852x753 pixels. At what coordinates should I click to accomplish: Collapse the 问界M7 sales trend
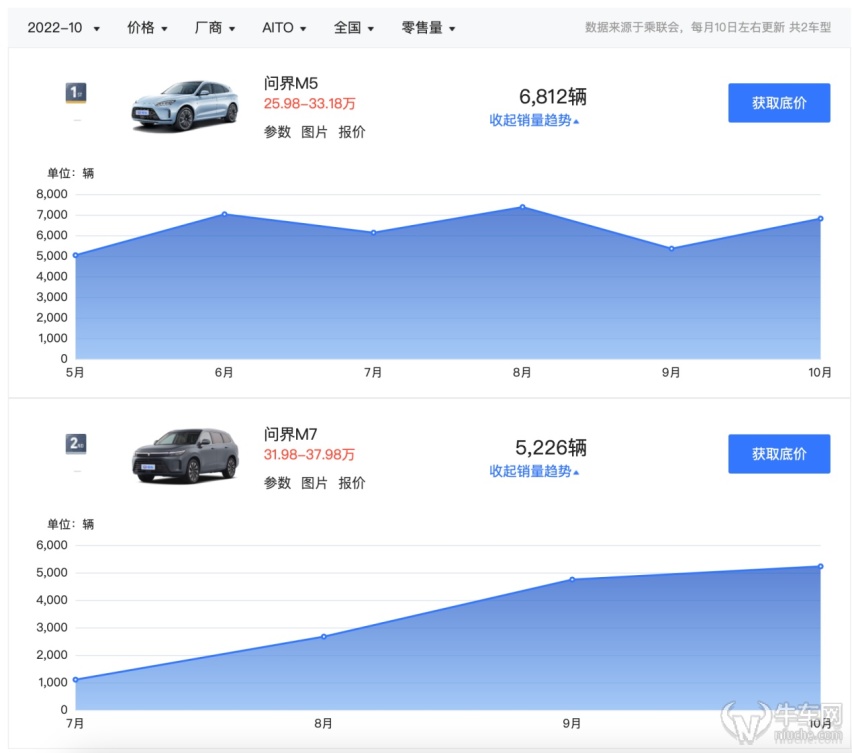[534, 471]
